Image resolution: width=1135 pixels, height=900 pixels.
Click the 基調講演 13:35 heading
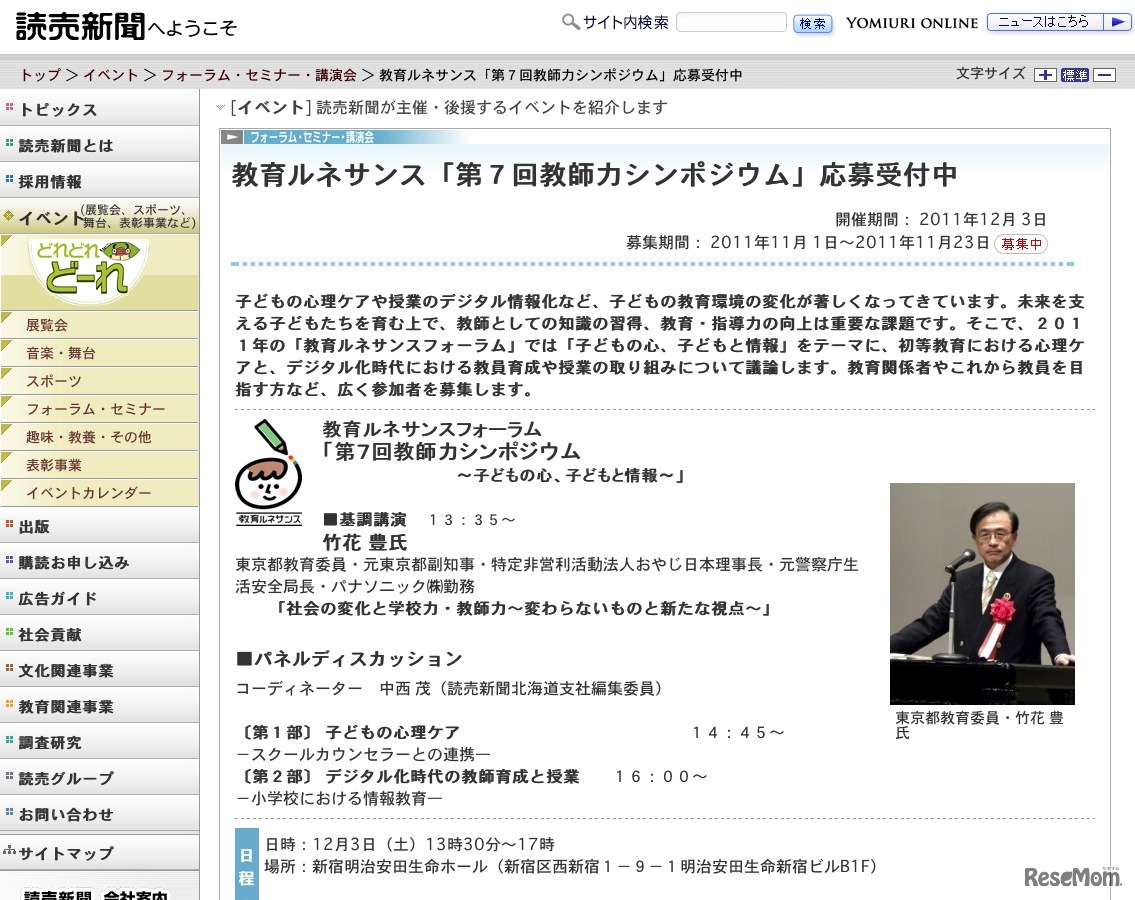pyautogui.click(x=419, y=519)
